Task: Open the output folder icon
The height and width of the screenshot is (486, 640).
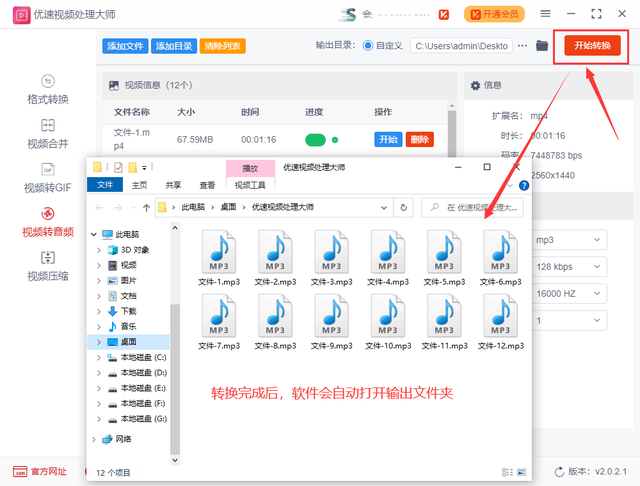Action: (542, 45)
